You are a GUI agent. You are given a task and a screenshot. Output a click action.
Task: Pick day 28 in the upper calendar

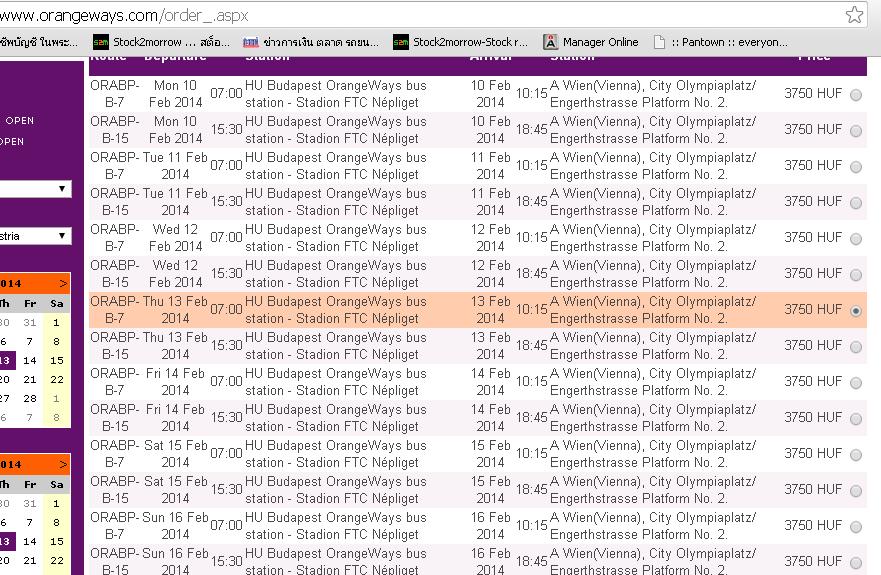pyautogui.click(x=30, y=399)
